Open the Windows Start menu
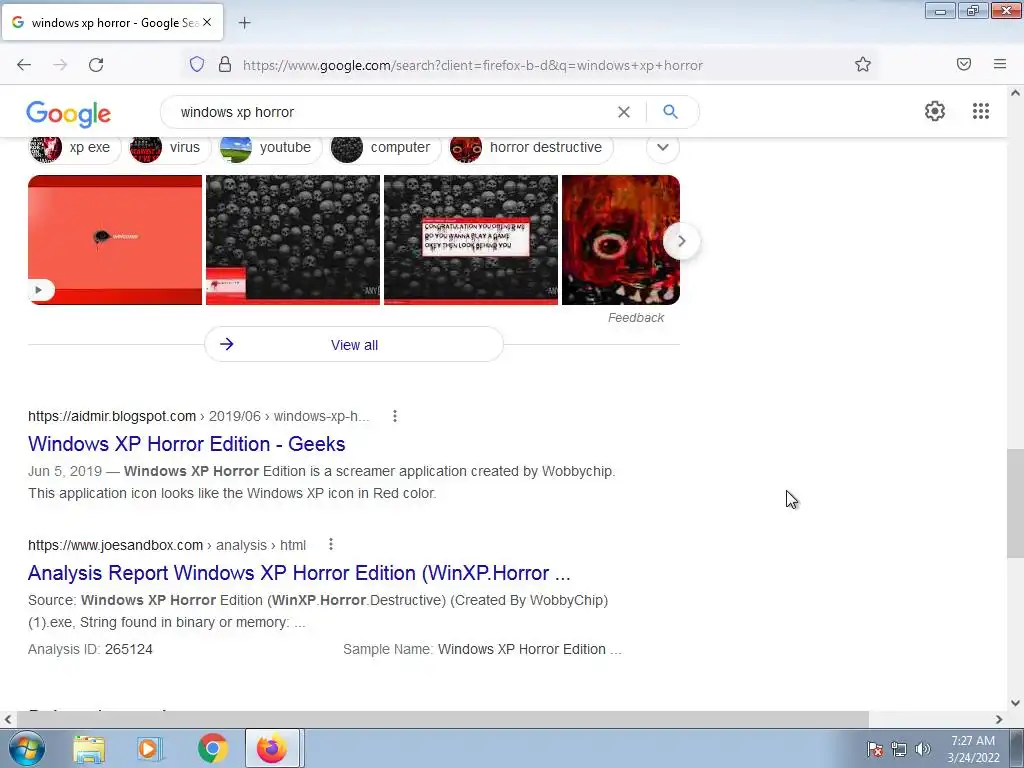The height and width of the screenshot is (768, 1024). click(26, 748)
